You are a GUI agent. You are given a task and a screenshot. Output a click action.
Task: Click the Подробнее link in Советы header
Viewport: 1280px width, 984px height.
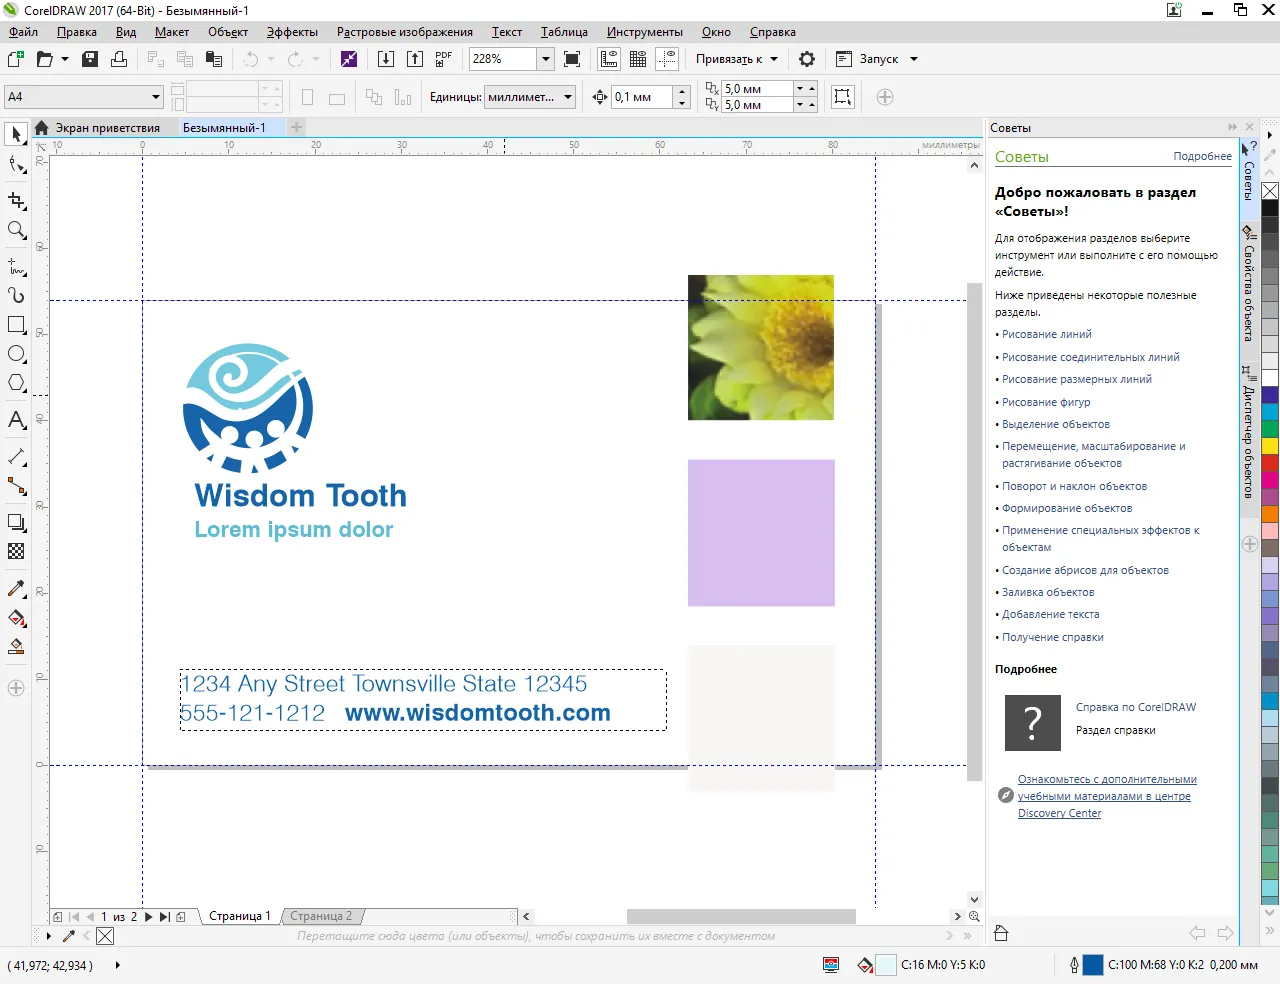(1203, 156)
